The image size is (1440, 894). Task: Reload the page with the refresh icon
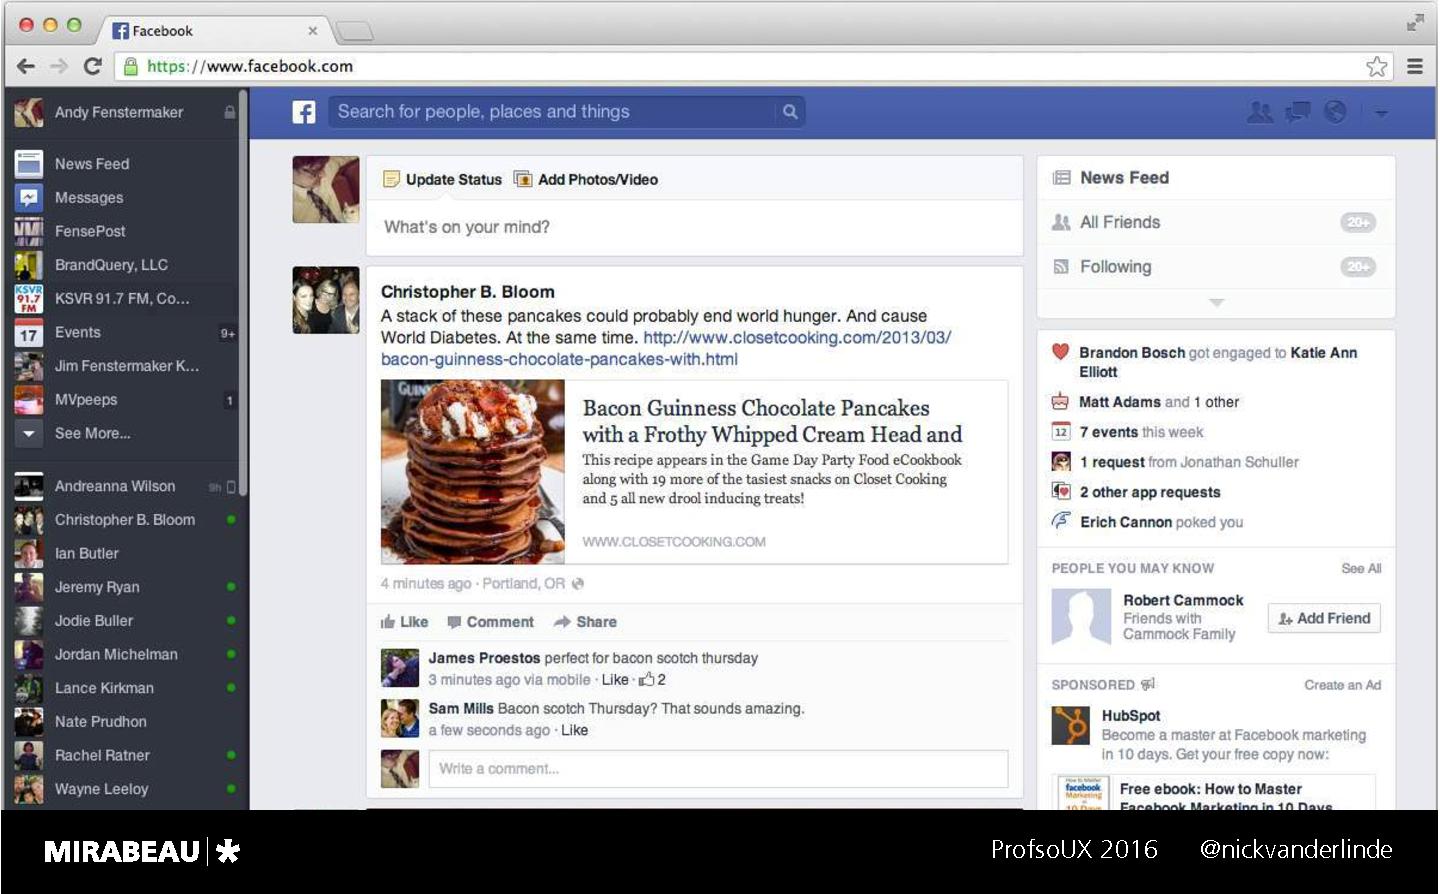coord(93,66)
